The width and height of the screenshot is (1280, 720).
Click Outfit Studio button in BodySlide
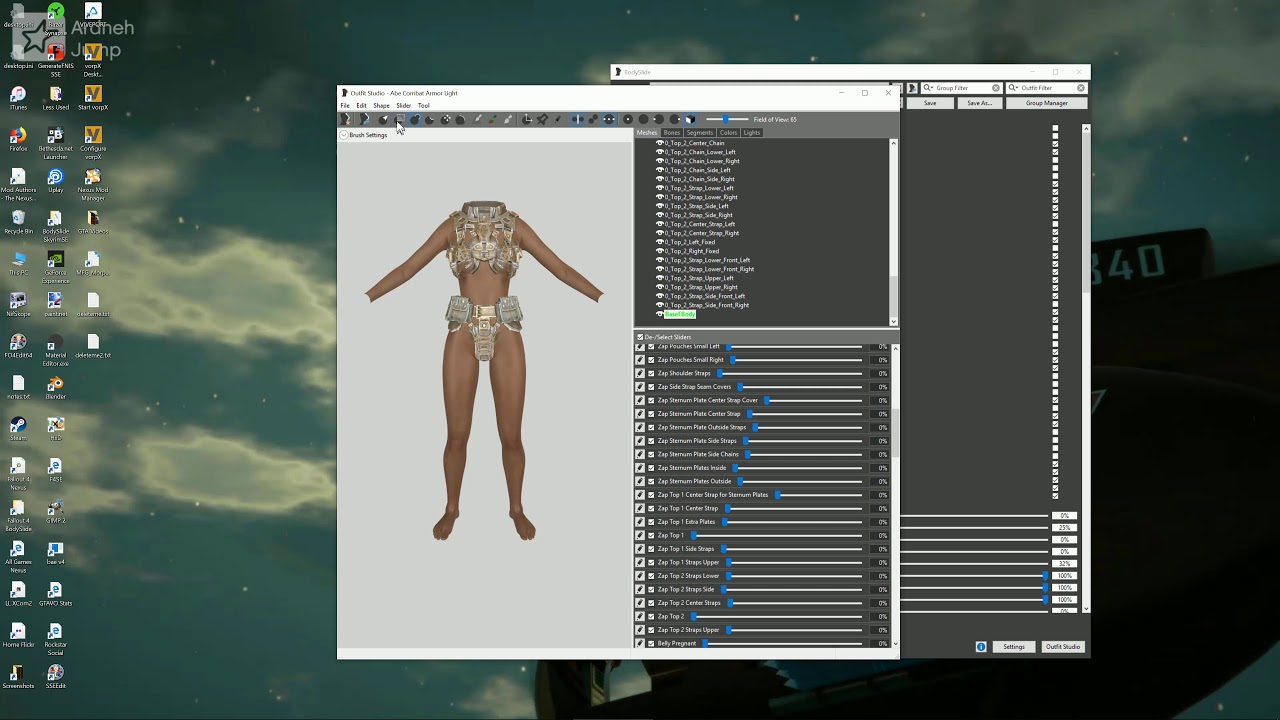[x=1063, y=647]
